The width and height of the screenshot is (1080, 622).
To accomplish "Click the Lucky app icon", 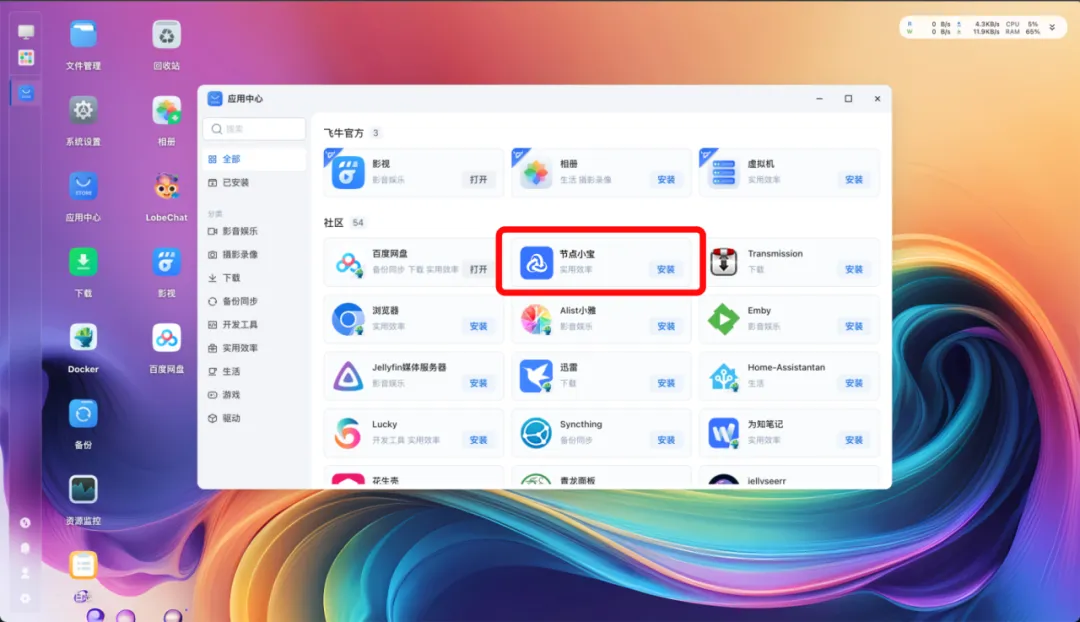I will tap(348, 433).
